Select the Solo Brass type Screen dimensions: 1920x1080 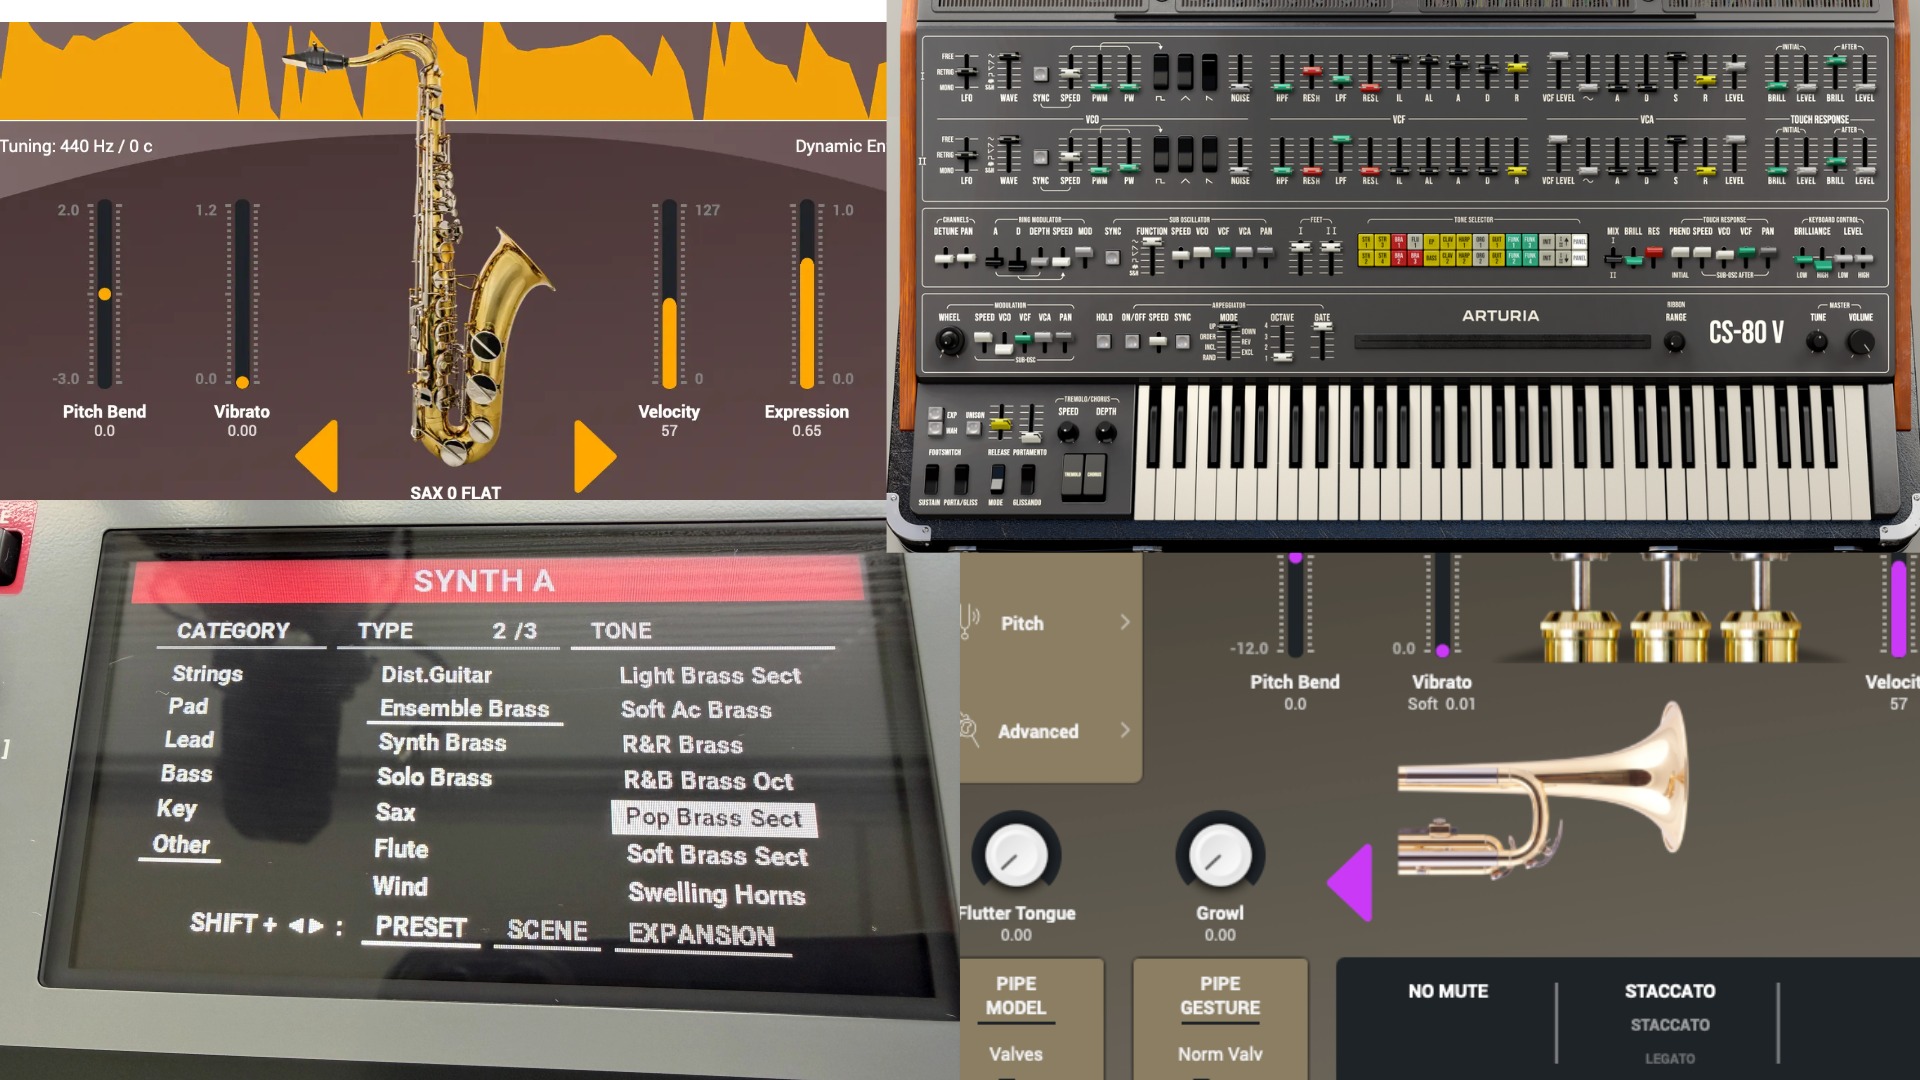pos(434,778)
